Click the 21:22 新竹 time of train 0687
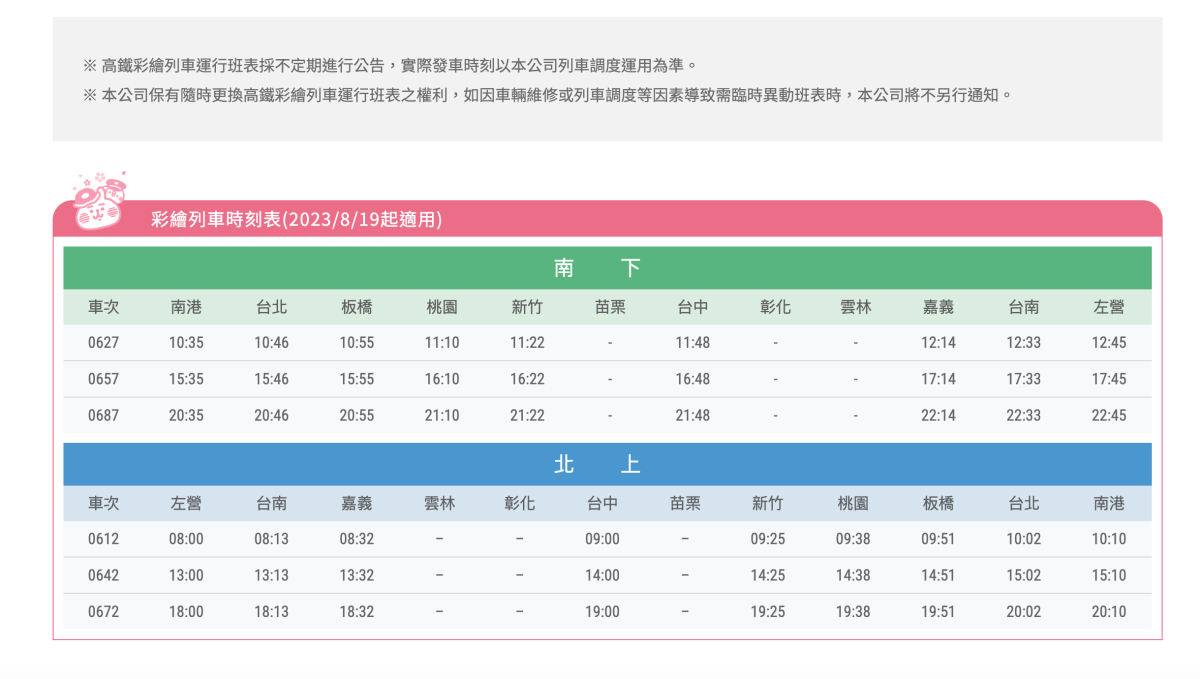Screen dimensions: 1200x679 (x=527, y=415)
